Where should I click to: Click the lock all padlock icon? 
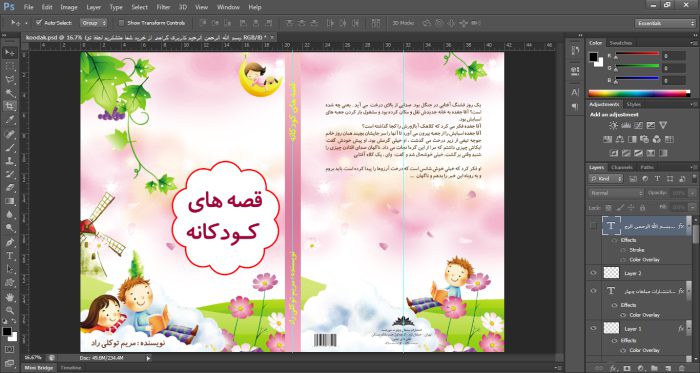coord(642,207)
